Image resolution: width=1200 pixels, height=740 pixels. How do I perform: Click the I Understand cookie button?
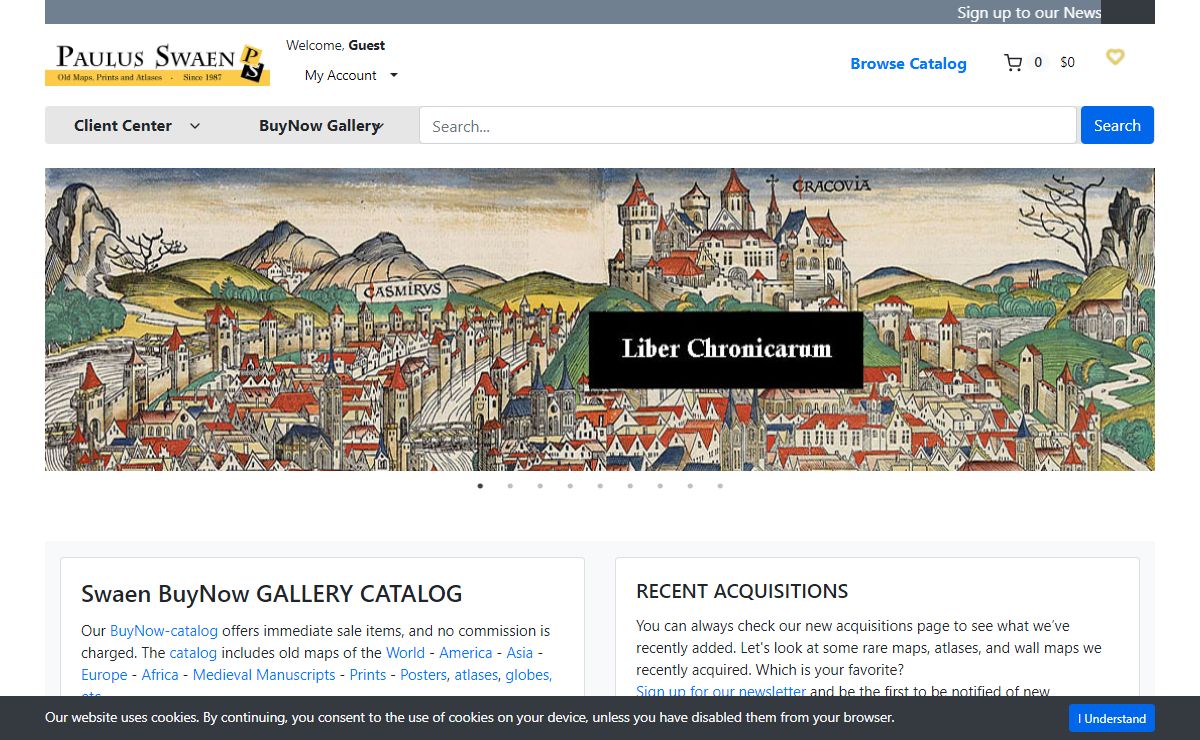pyautogui.click(x=1111, y=718)
